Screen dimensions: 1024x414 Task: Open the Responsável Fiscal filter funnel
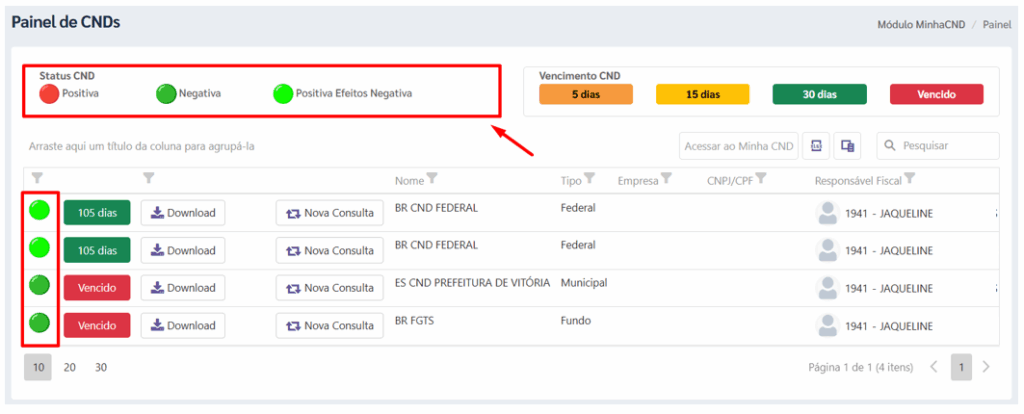point(910,179)
